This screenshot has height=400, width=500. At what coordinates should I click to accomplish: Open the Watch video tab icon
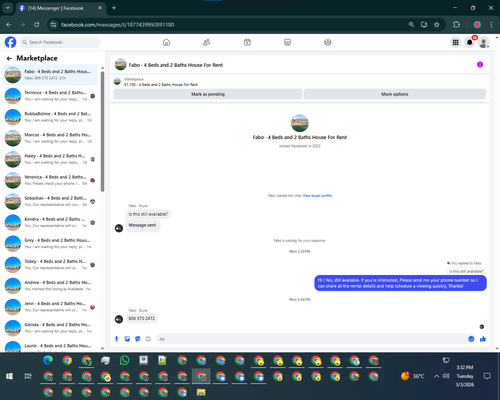point(247,42)
